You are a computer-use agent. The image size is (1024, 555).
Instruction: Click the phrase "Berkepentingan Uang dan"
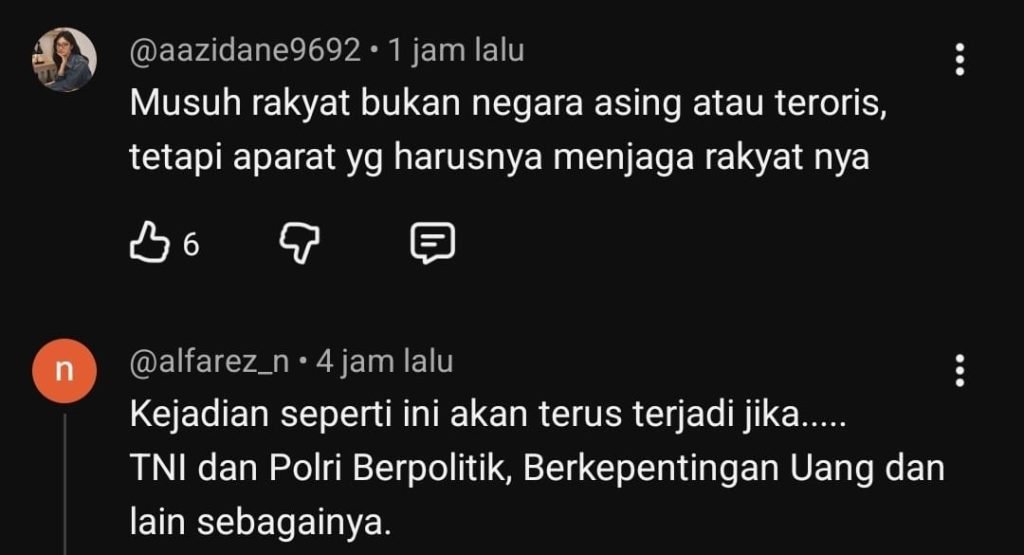pos(734,468)
